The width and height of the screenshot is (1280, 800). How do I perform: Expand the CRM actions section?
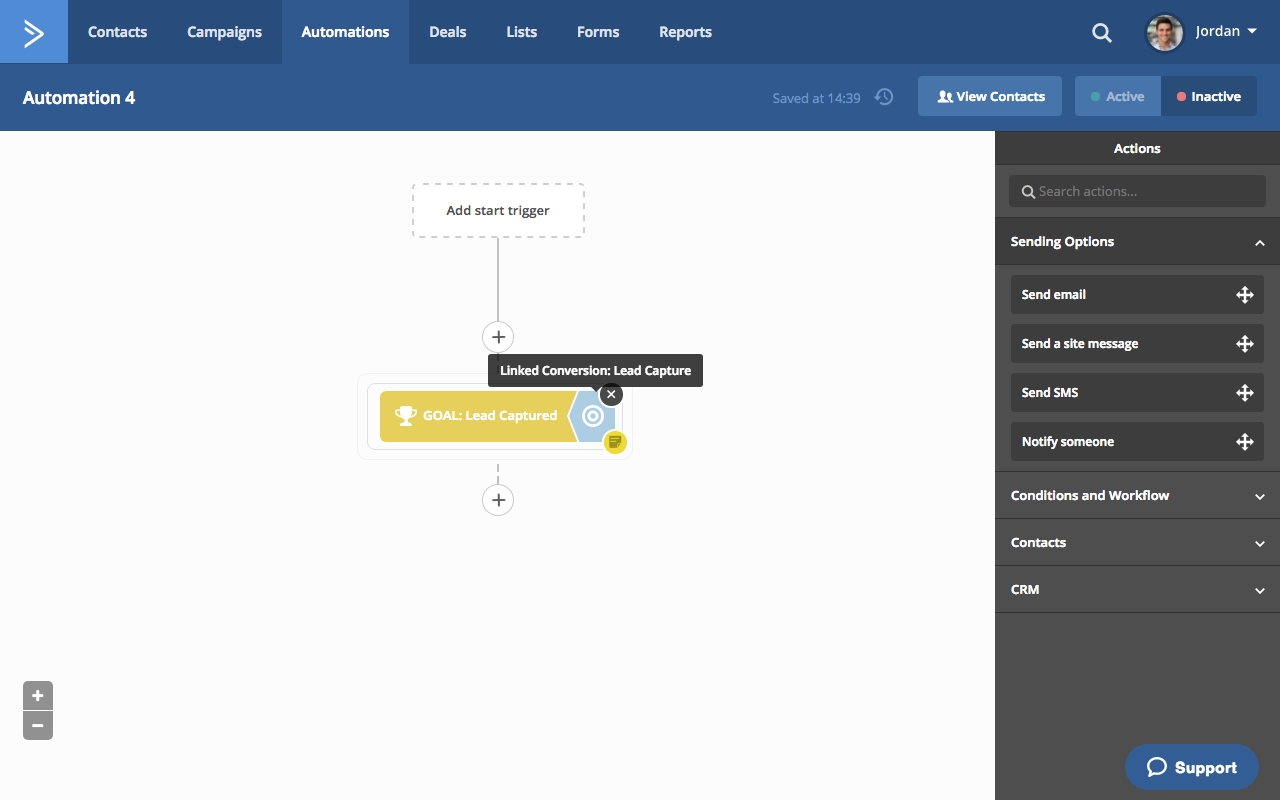coord(1259,590)
